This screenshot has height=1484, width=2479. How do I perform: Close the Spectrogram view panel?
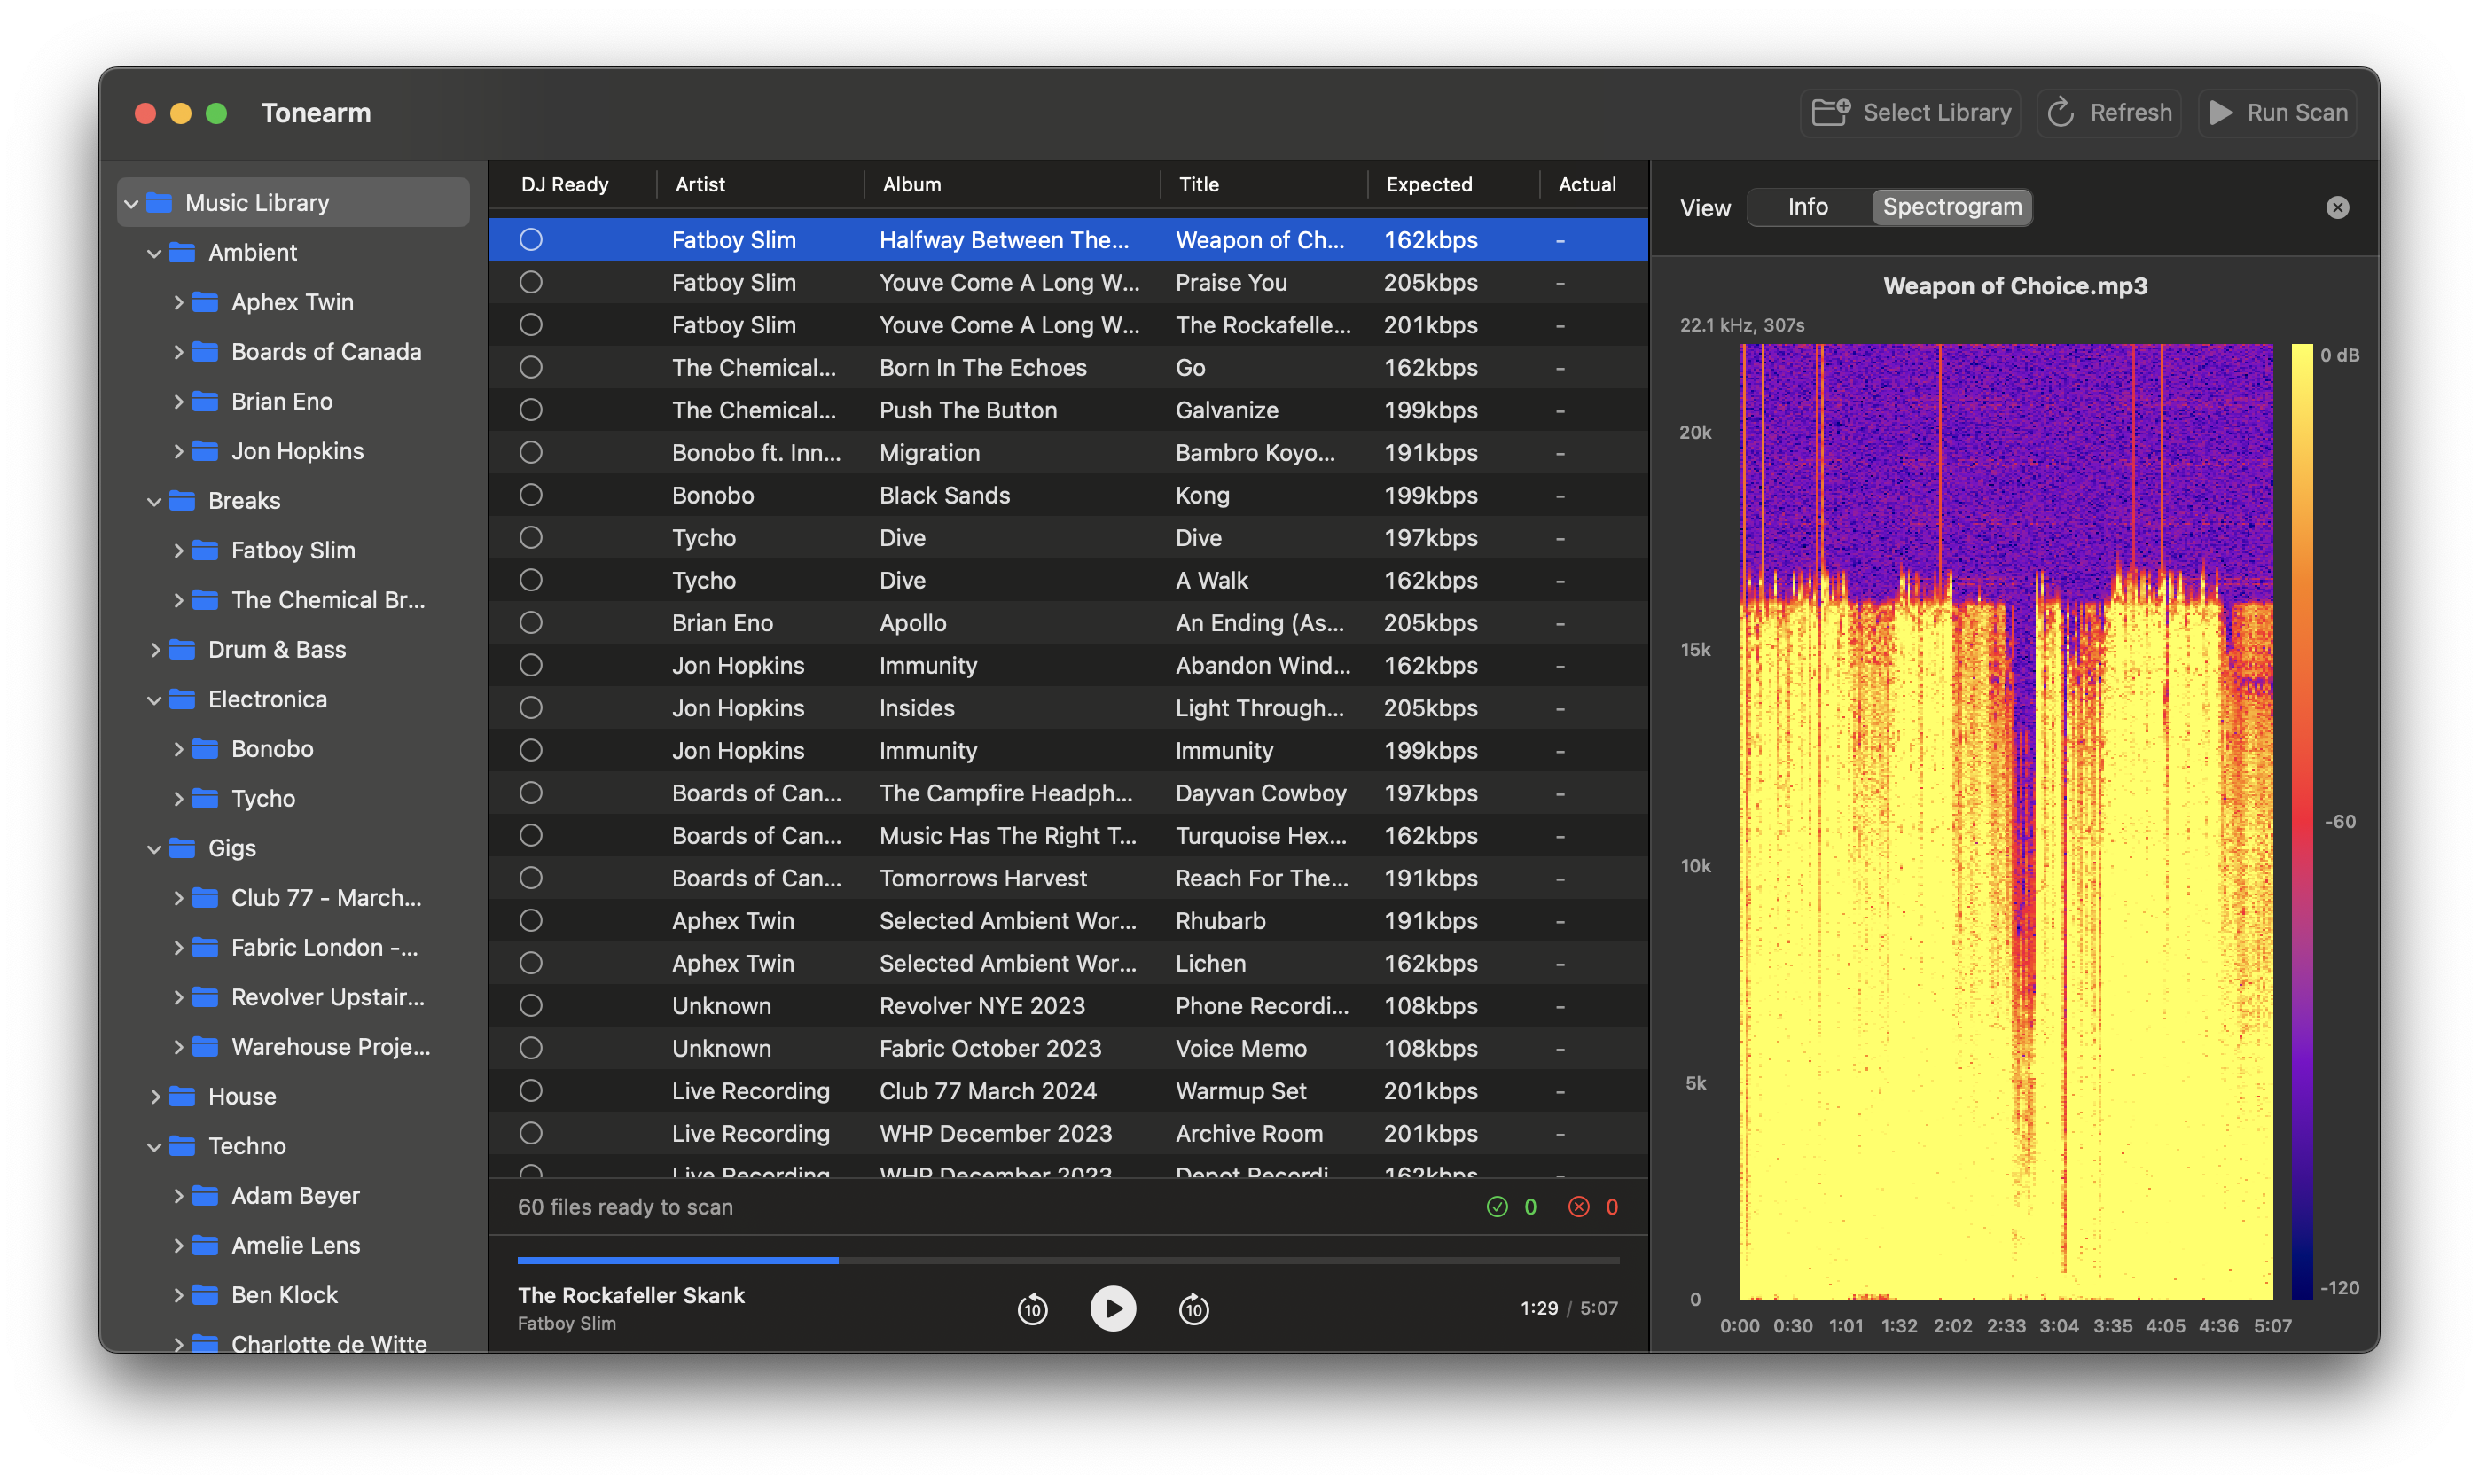tap(2337, 207)
